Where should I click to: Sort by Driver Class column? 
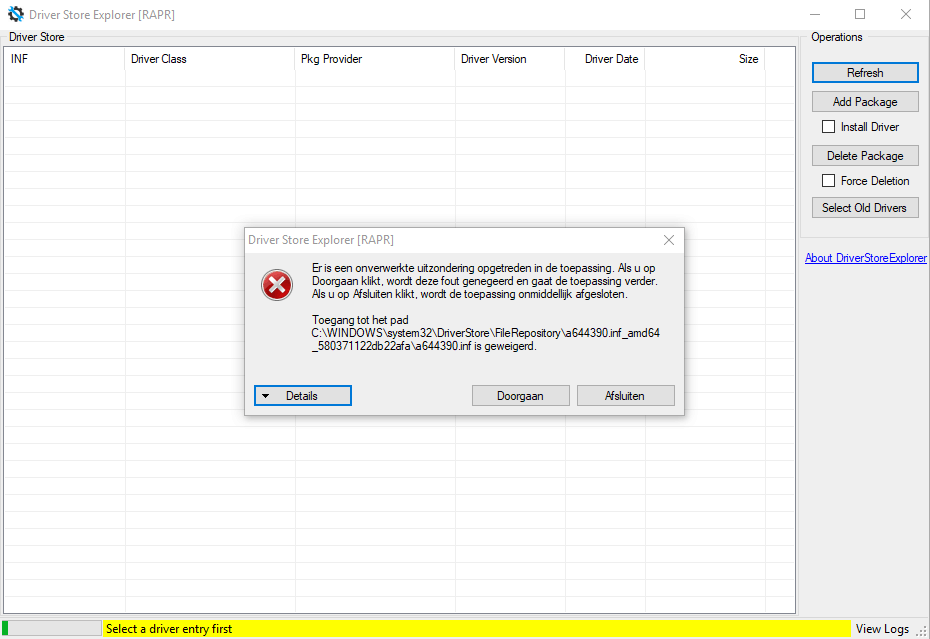(210, 59)
